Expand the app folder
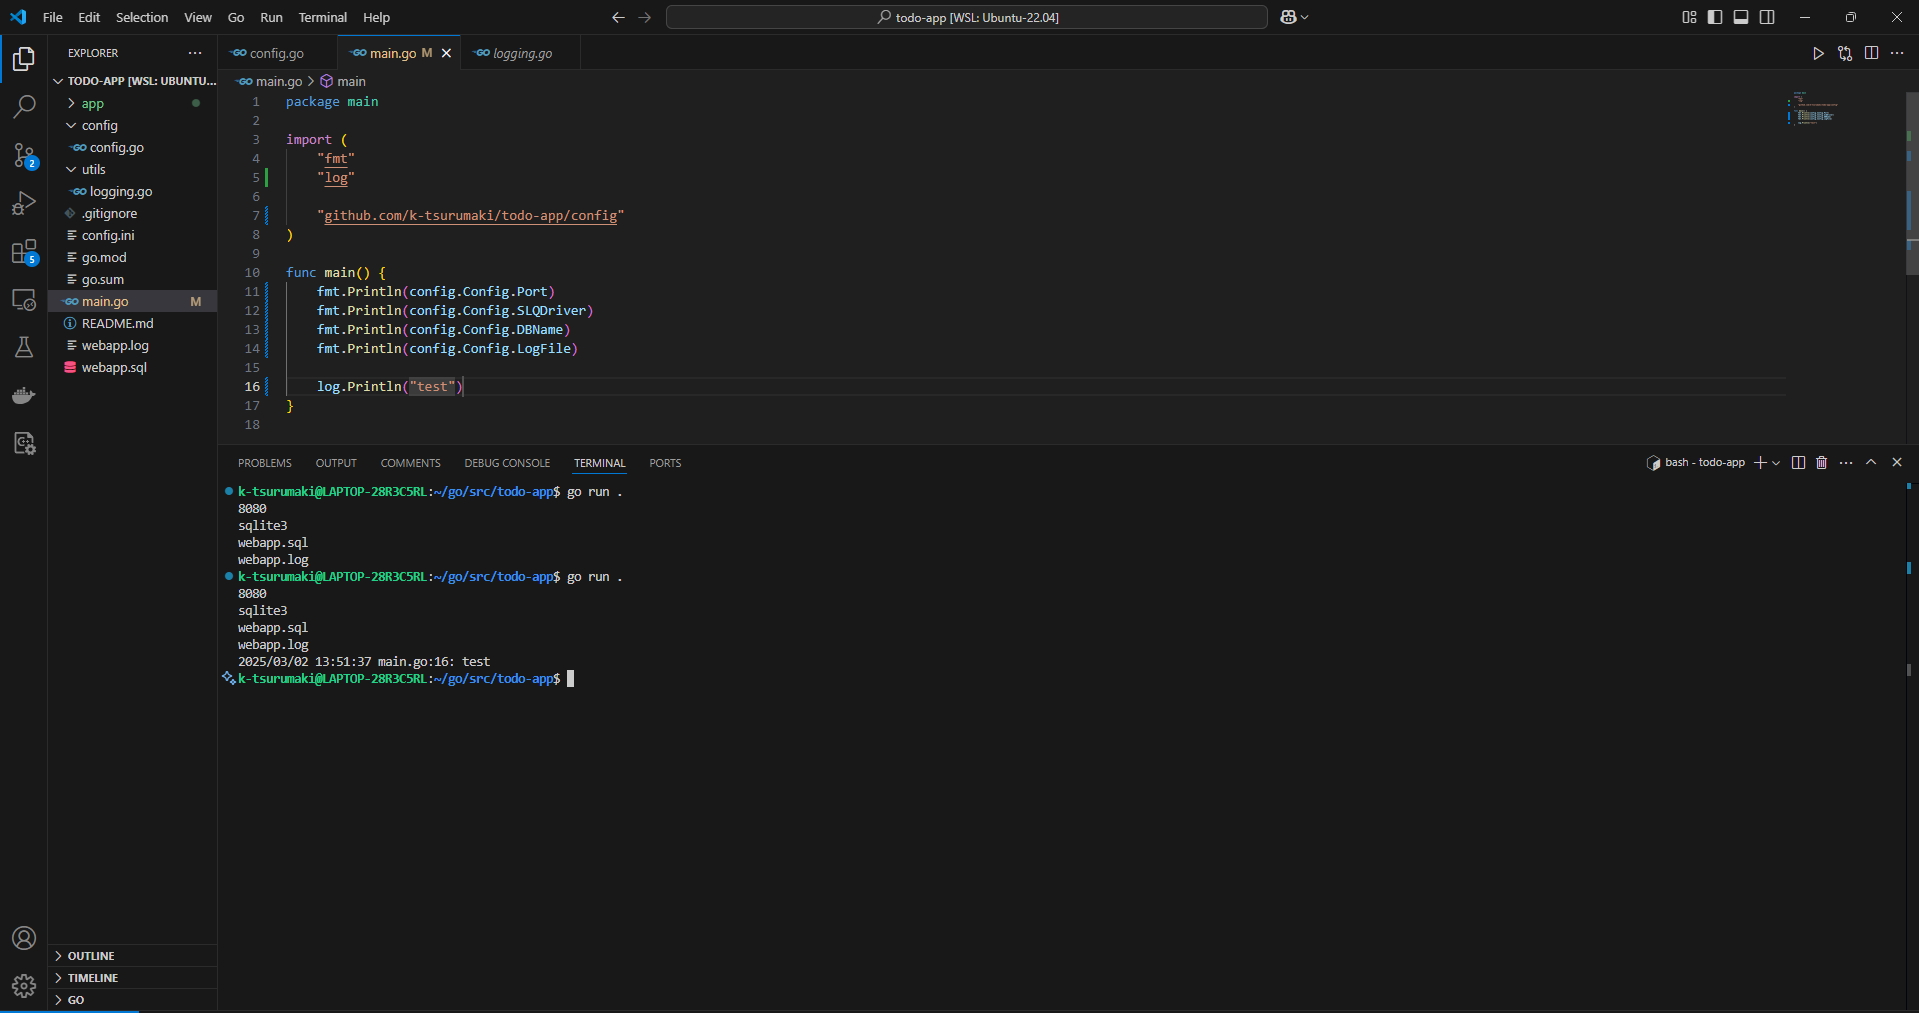Image resolution: width=1919 pixels, height=1013 pixels. 72,104
